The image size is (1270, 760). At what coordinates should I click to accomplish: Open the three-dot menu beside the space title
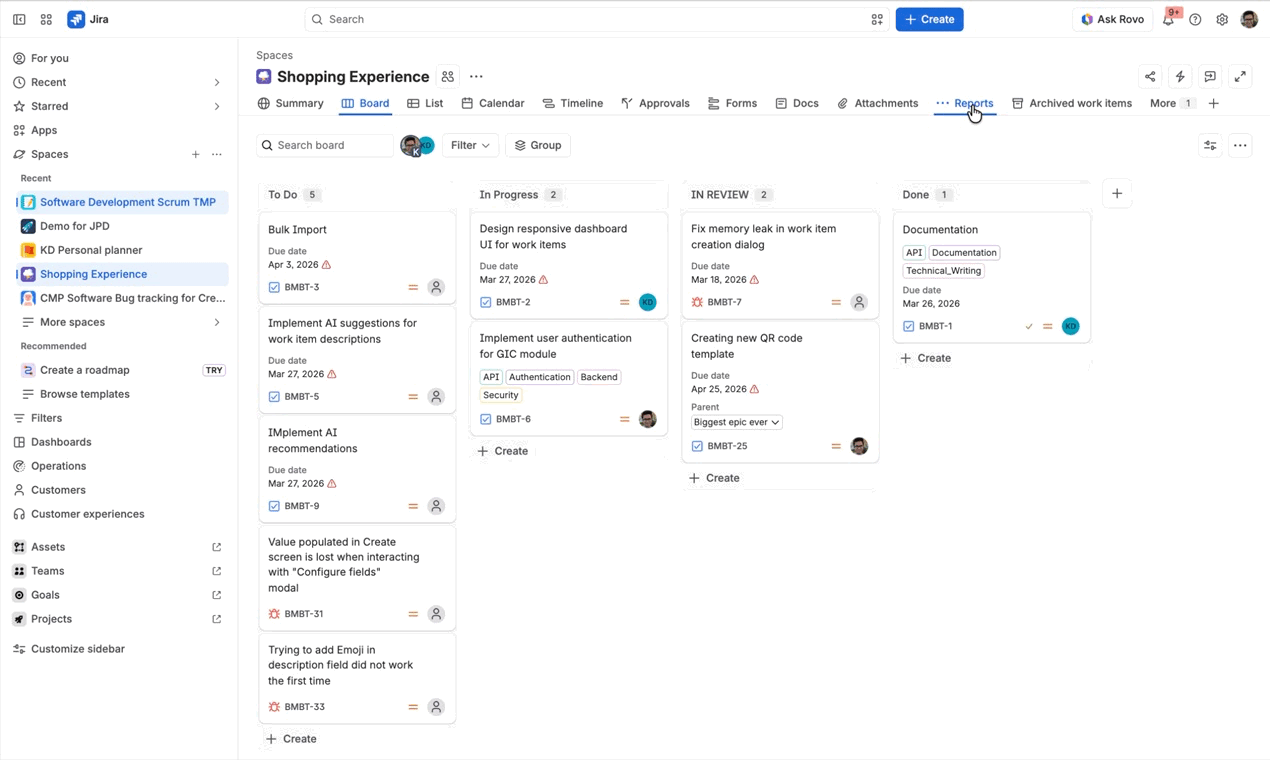coord(476,77)
